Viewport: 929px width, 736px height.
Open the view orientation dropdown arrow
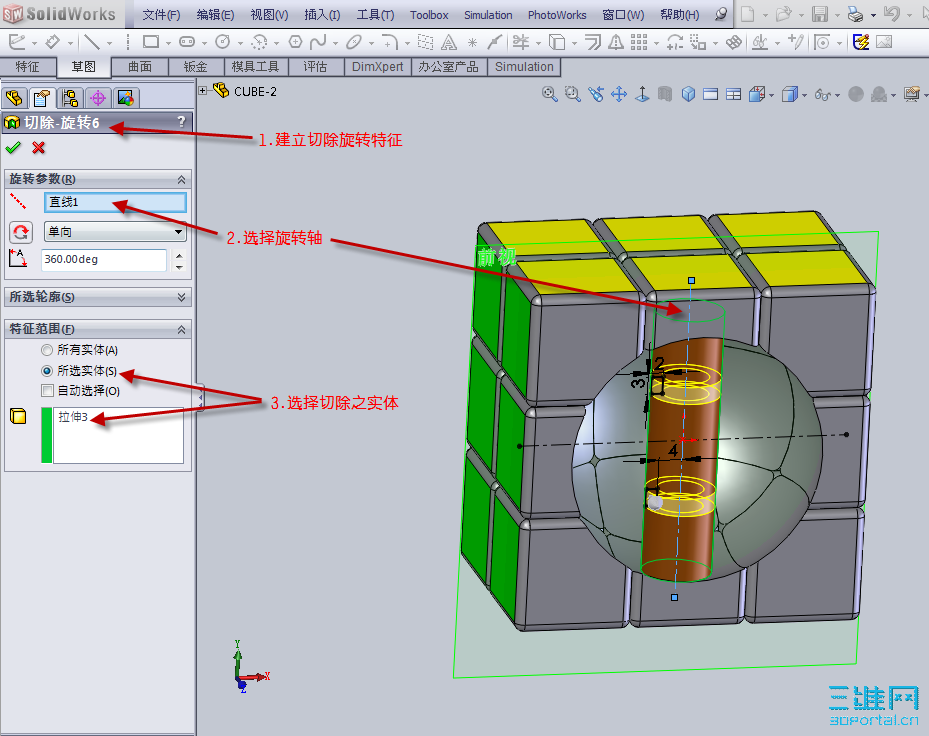tap(771, 95)
